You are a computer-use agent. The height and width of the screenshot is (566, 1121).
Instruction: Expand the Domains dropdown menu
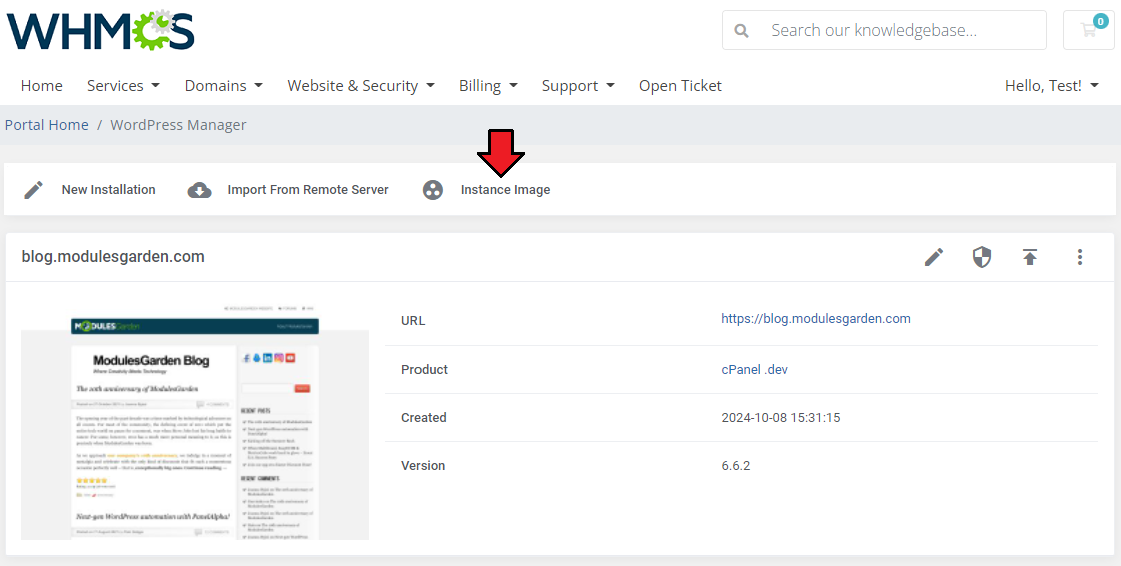[x=224, y=86]
